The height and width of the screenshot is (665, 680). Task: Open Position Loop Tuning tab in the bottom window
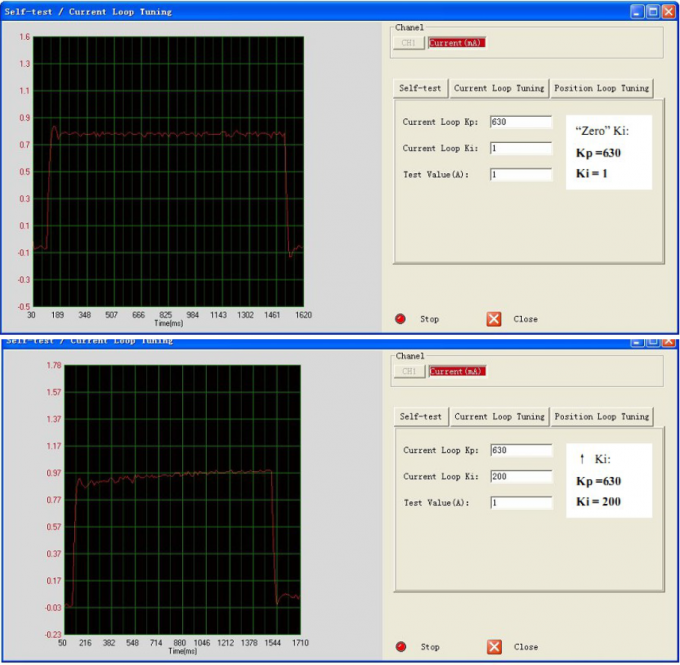pos(600,416)
